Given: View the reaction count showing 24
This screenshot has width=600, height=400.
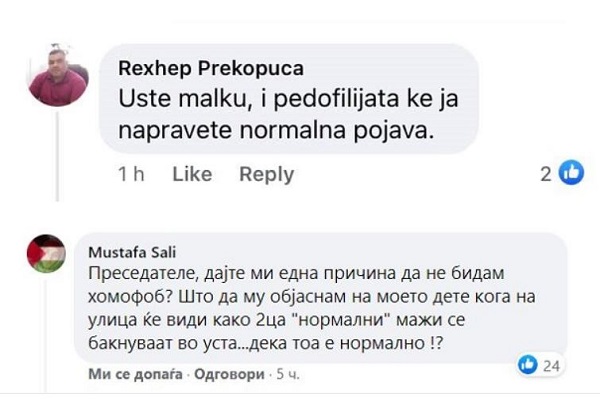Looking at the screenshot, I should pos(551,366).
